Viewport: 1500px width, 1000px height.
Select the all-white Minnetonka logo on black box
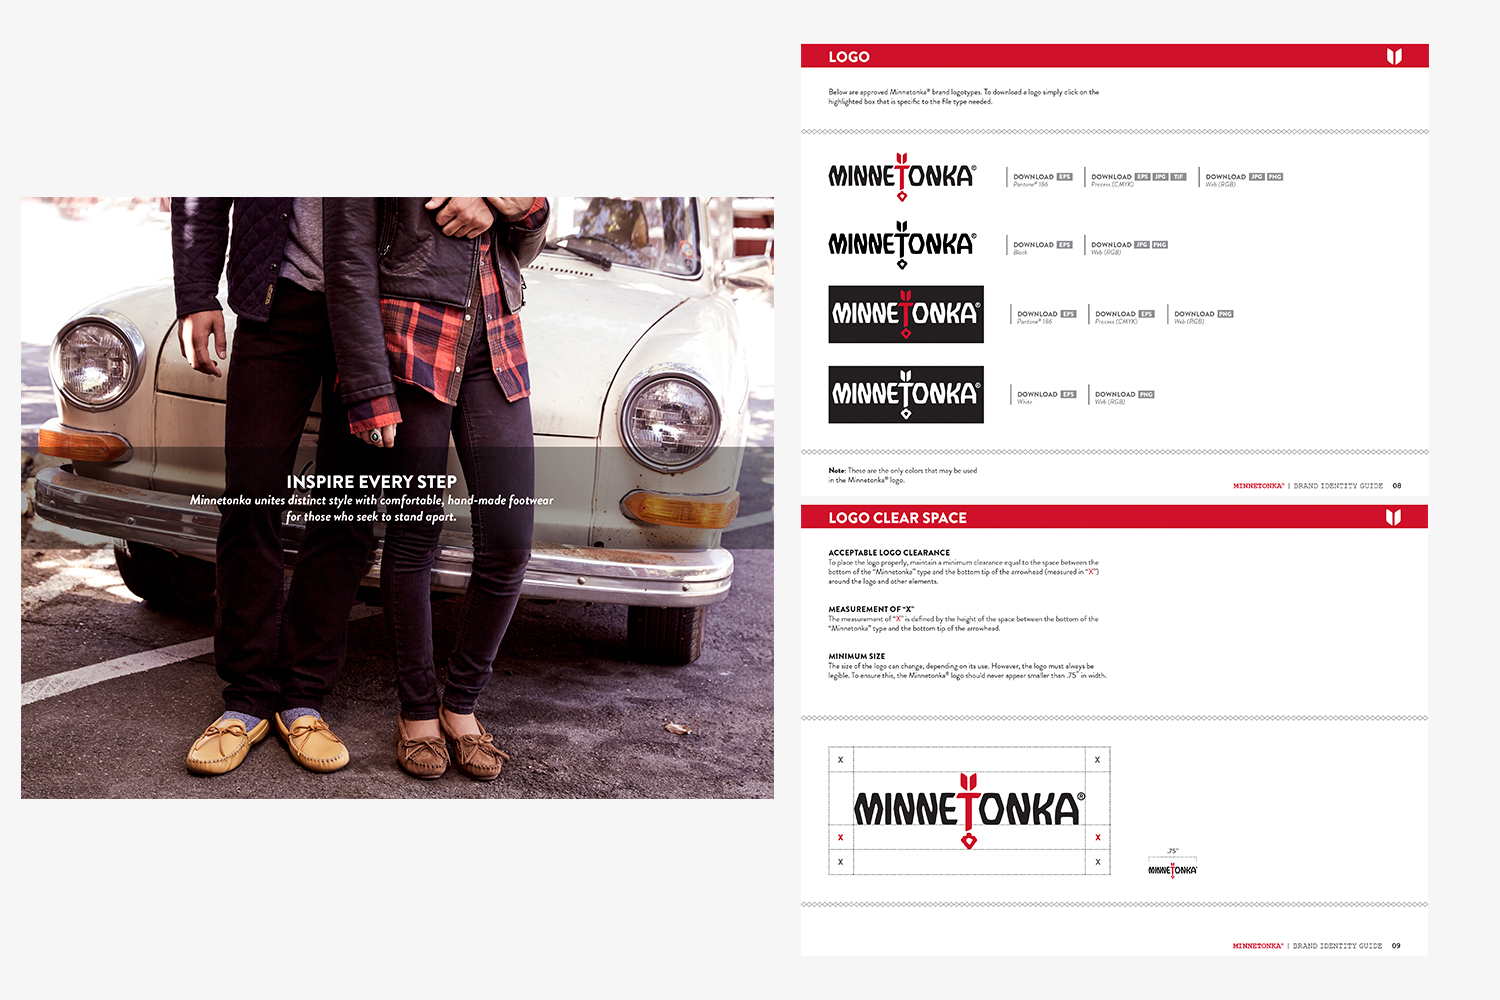pos(906,394)
